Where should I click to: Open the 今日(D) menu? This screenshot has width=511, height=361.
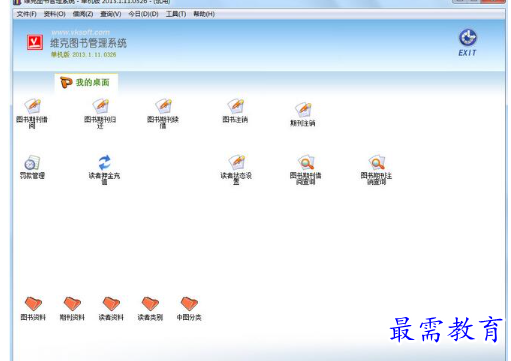(x=144, y=14)
